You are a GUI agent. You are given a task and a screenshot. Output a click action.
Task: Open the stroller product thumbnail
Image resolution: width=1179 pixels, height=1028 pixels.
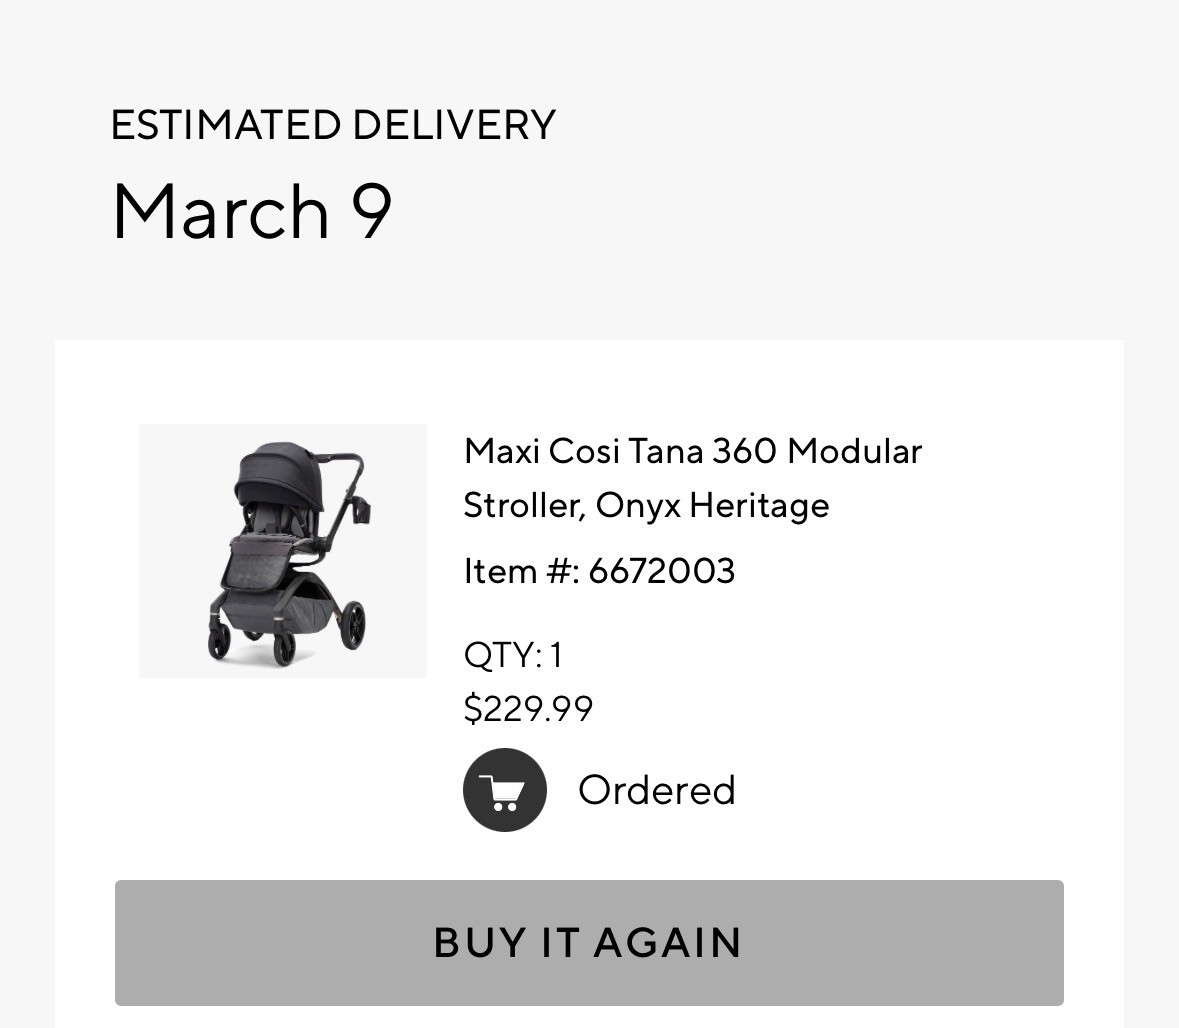pos(283,551)
